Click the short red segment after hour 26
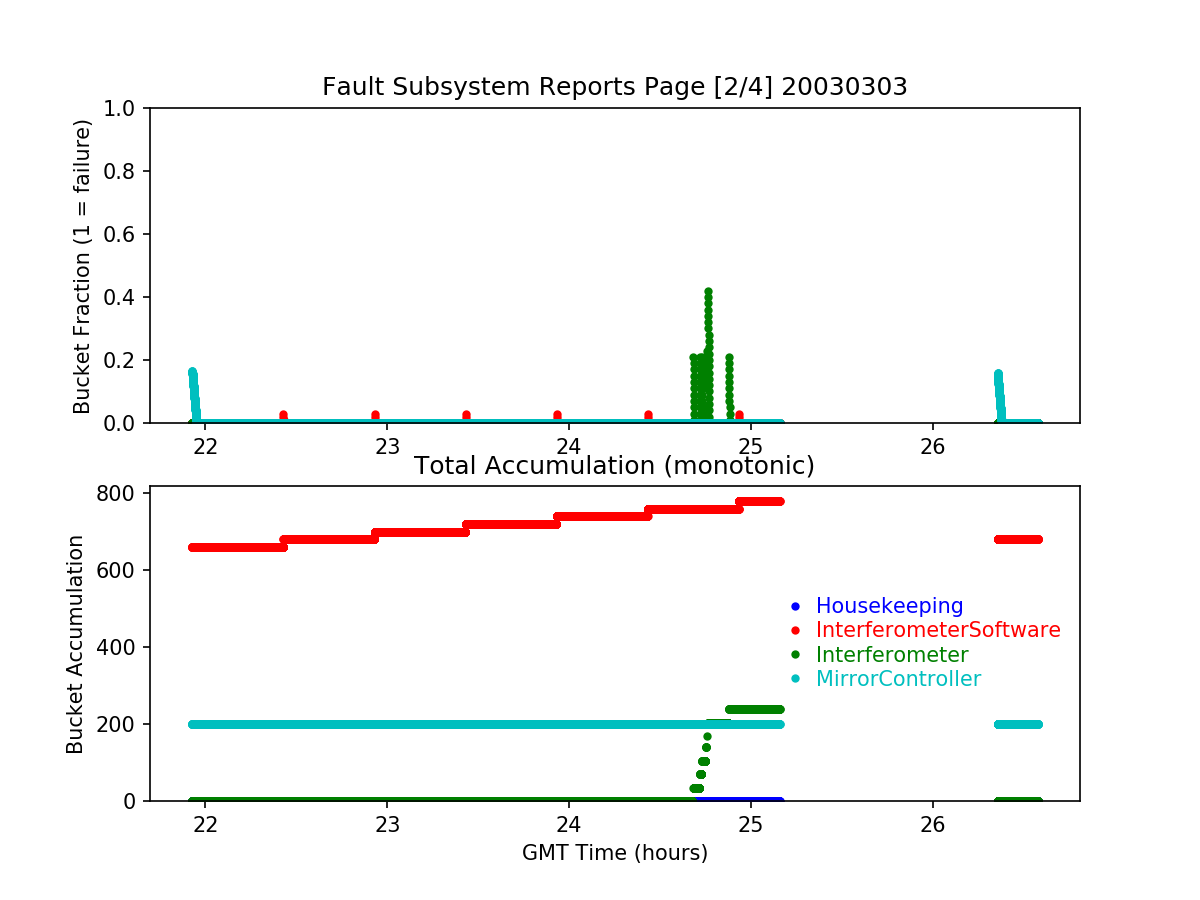Screen dimensions: 1200x900 pyautogui.click(x=1018, y=539)
